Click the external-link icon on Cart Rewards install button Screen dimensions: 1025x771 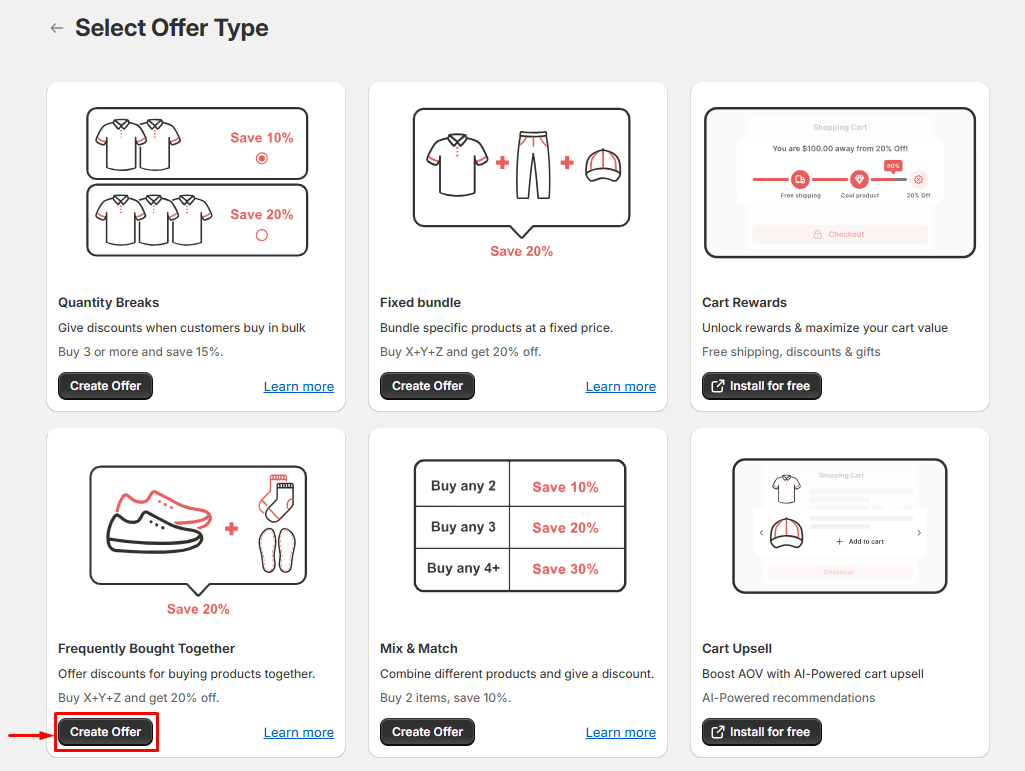[717, 386]
